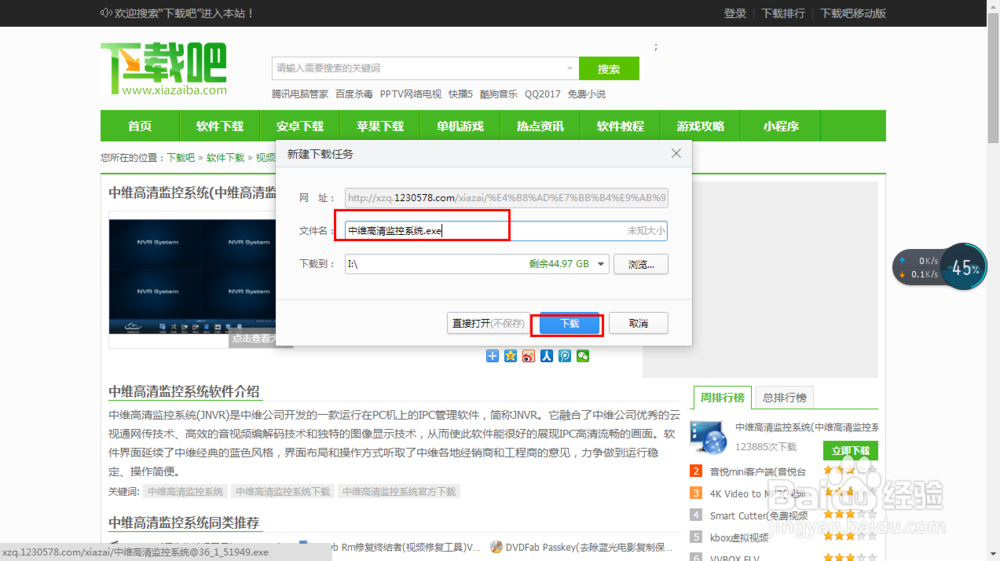
Task: Open 小程序 navigation item
Action: pyautogui.click(x=781, y=126)
